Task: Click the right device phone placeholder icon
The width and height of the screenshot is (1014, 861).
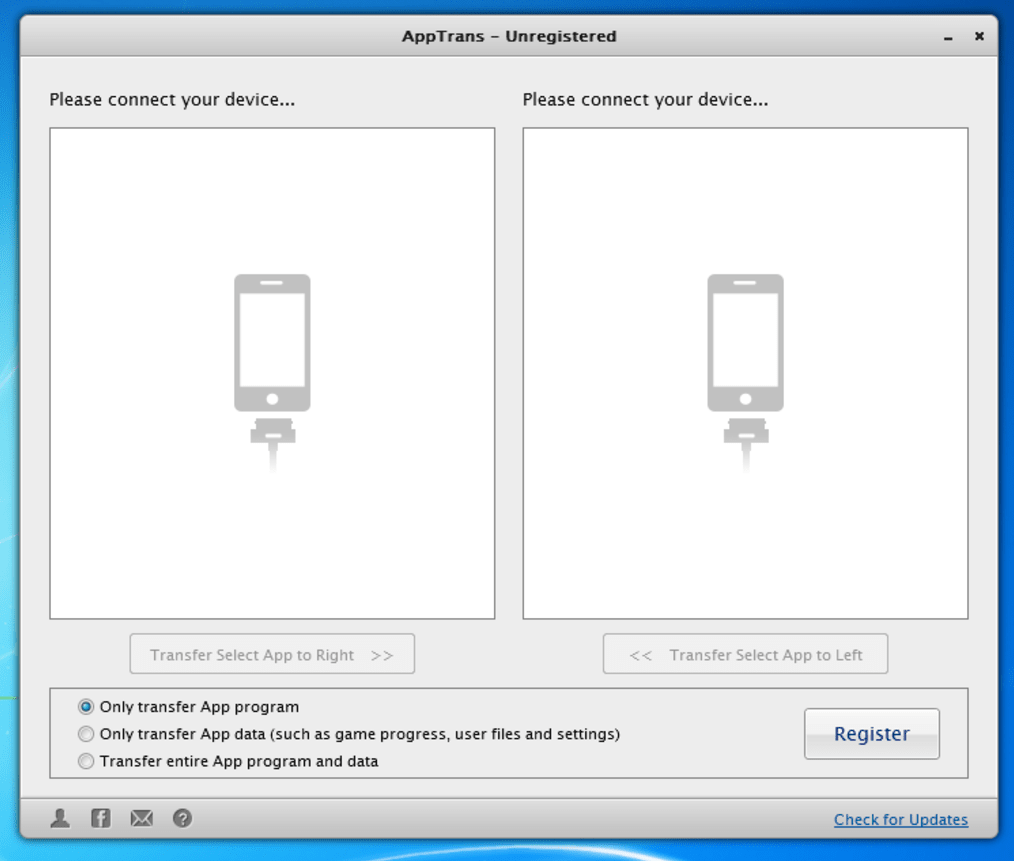Action: click(746, 373)
